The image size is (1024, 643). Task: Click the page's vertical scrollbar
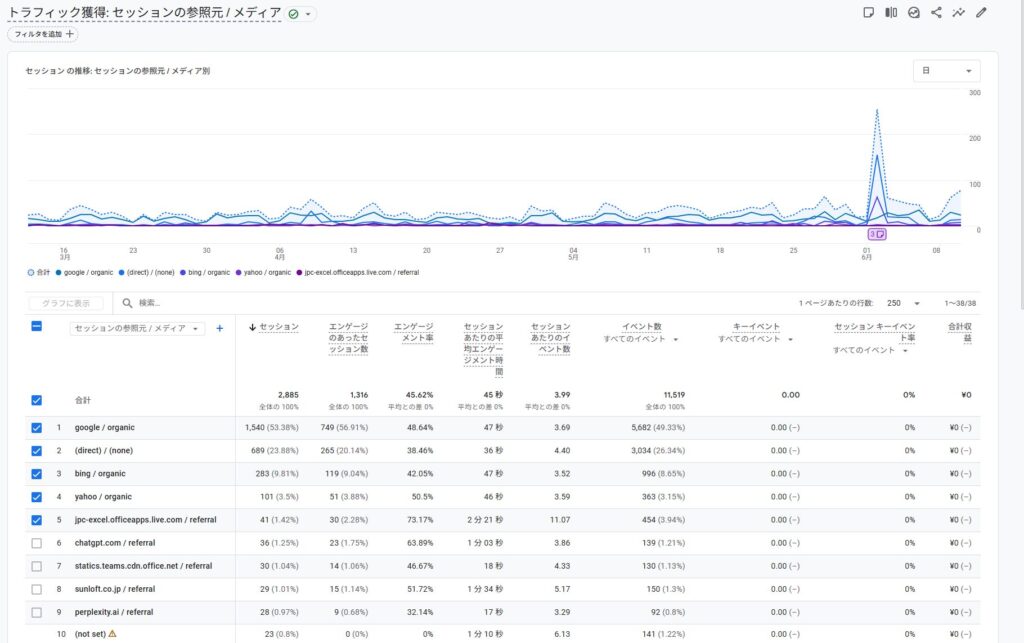[1021, 157]
